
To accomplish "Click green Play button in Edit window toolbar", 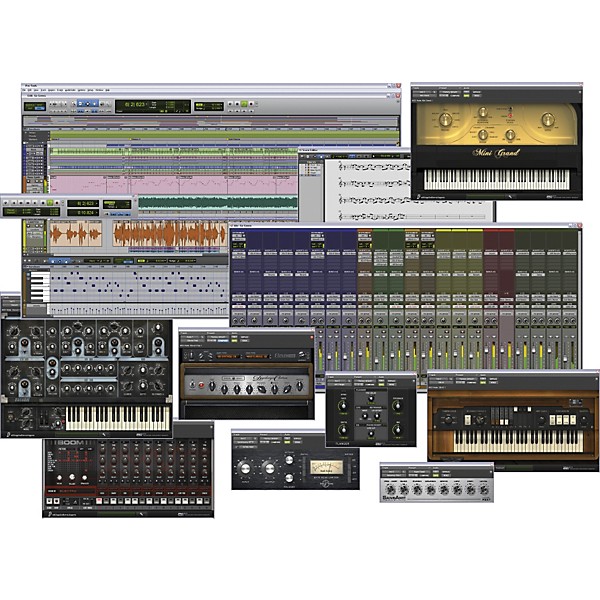I will pos(245,104).
